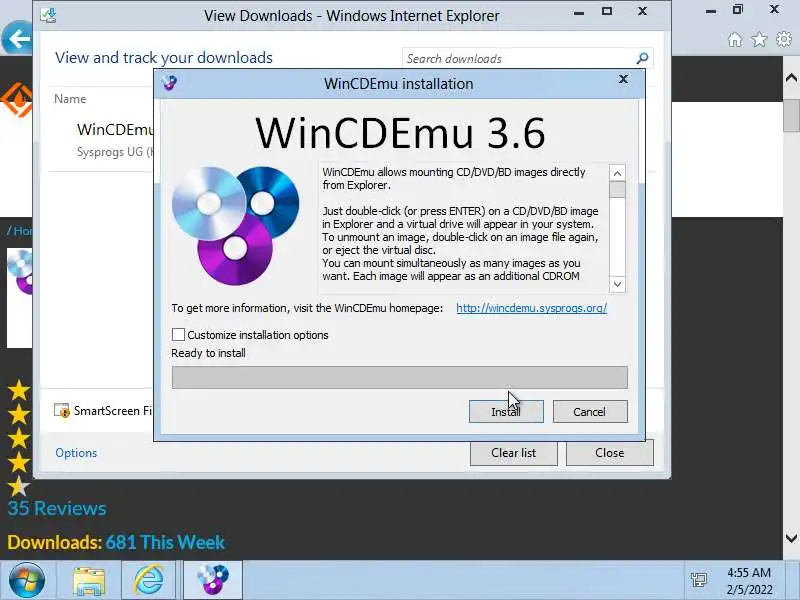Click the Install button in WinCDEmu installer
This screenshot has height=600, width=800.
point(506,412)
